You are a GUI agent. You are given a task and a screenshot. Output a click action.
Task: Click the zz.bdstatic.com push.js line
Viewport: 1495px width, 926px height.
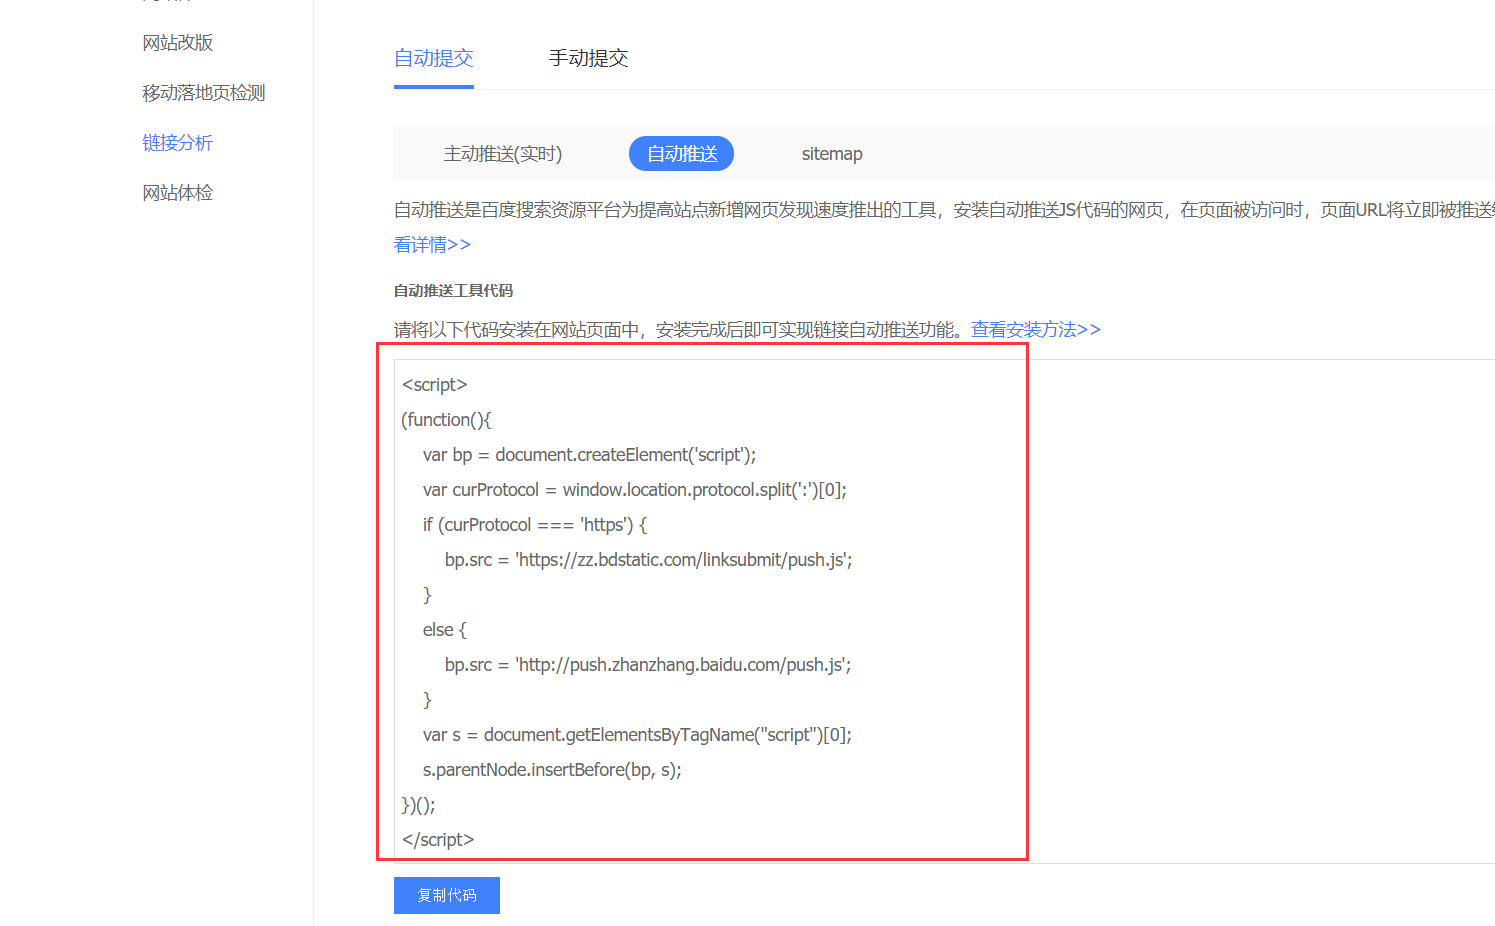click(649, 560)
